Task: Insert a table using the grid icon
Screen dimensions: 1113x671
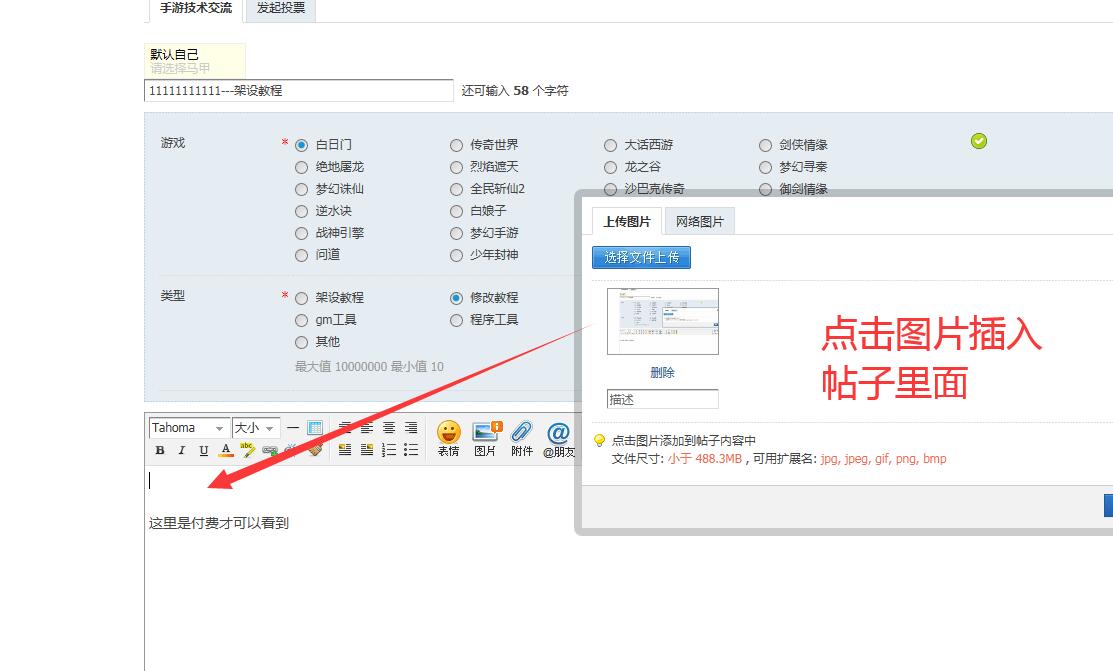Action: (315, 428)
